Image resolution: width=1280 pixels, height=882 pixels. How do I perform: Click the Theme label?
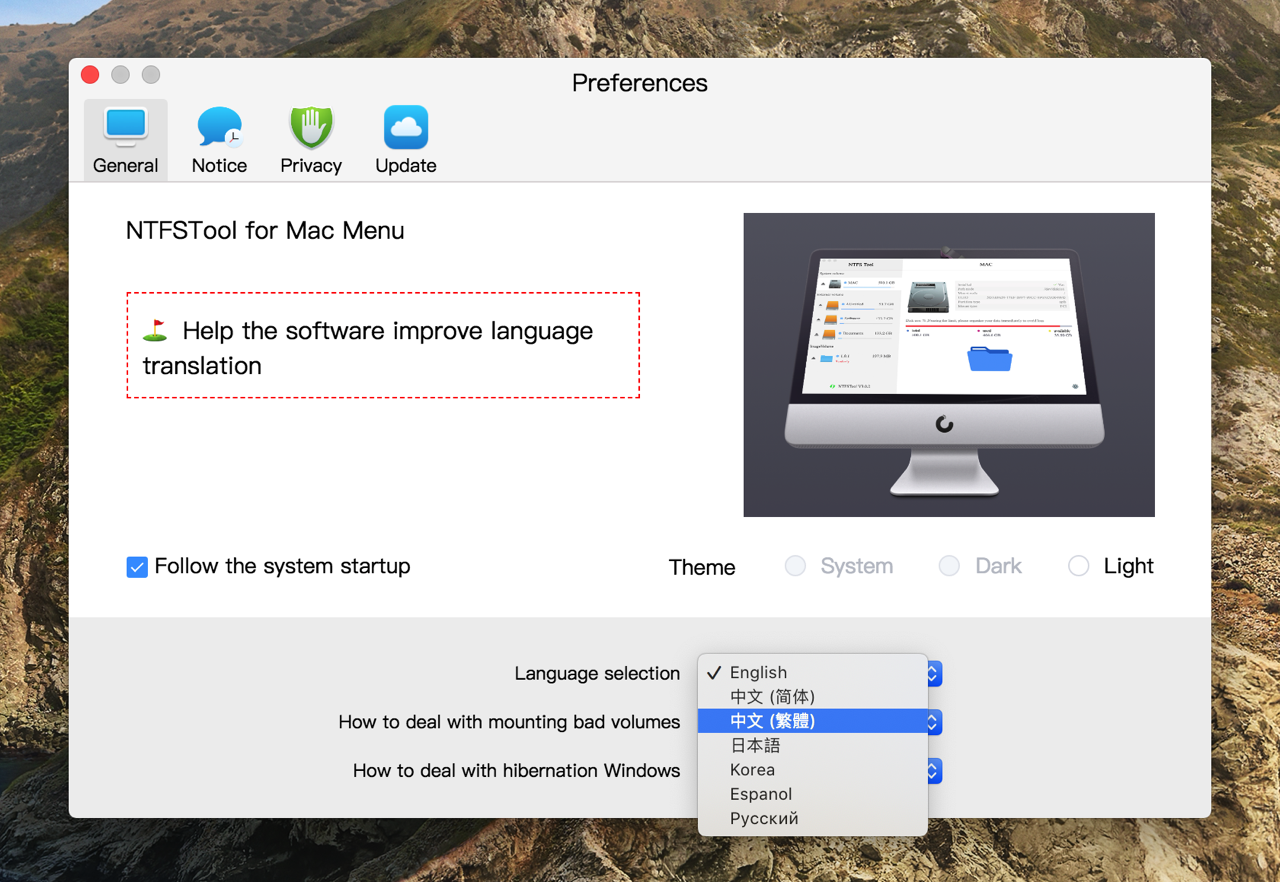(702, 568)
